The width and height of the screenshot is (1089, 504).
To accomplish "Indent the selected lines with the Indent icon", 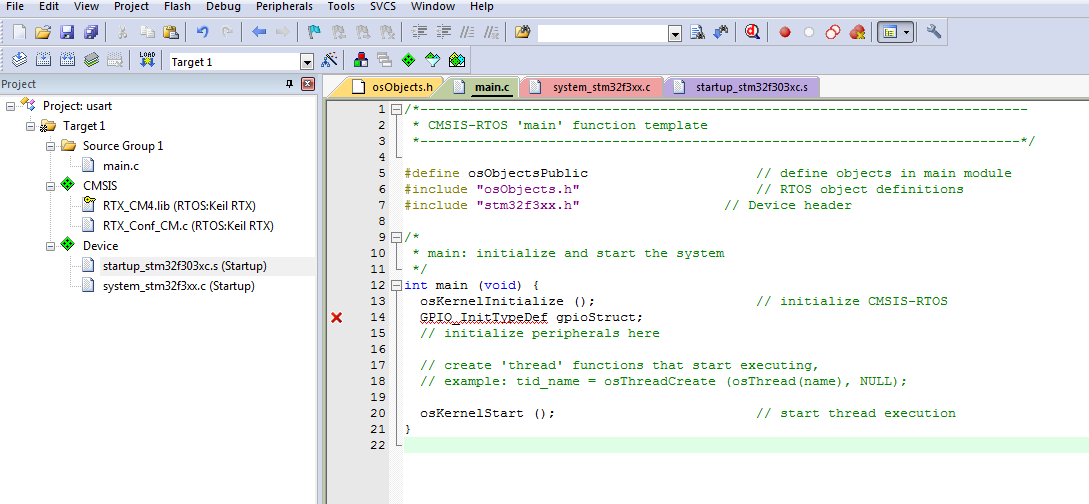I will click(419, 32).
